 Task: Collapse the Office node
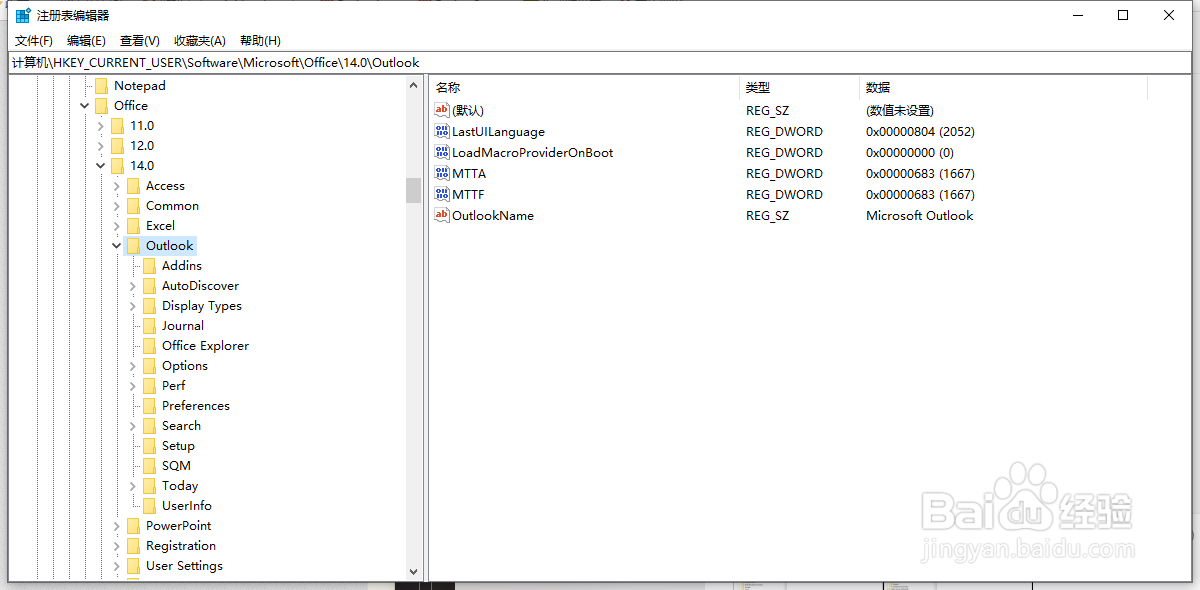pos(84,105)
